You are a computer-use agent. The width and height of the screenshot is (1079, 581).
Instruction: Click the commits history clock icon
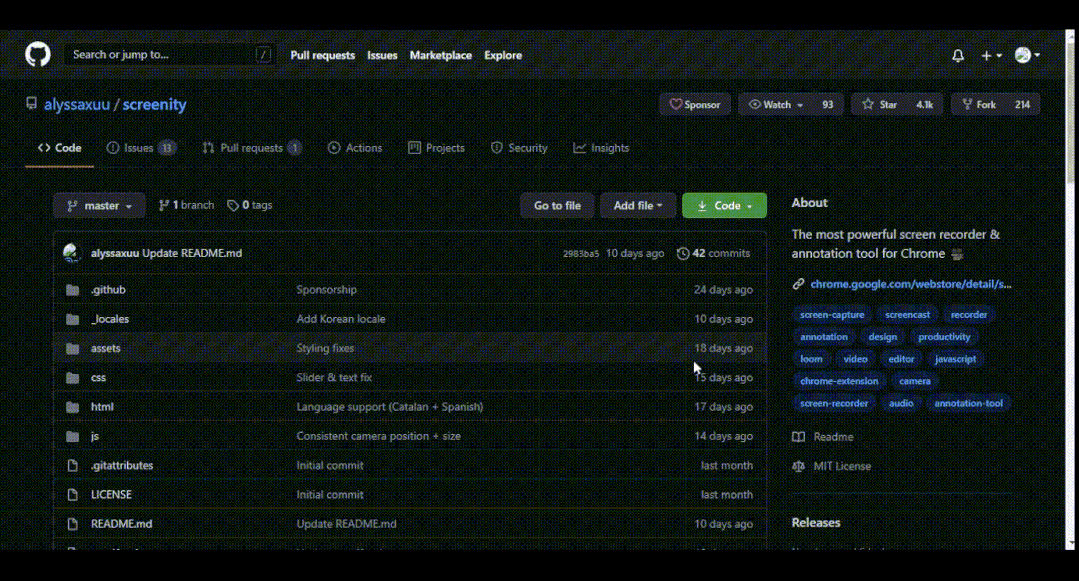(683, 254)
